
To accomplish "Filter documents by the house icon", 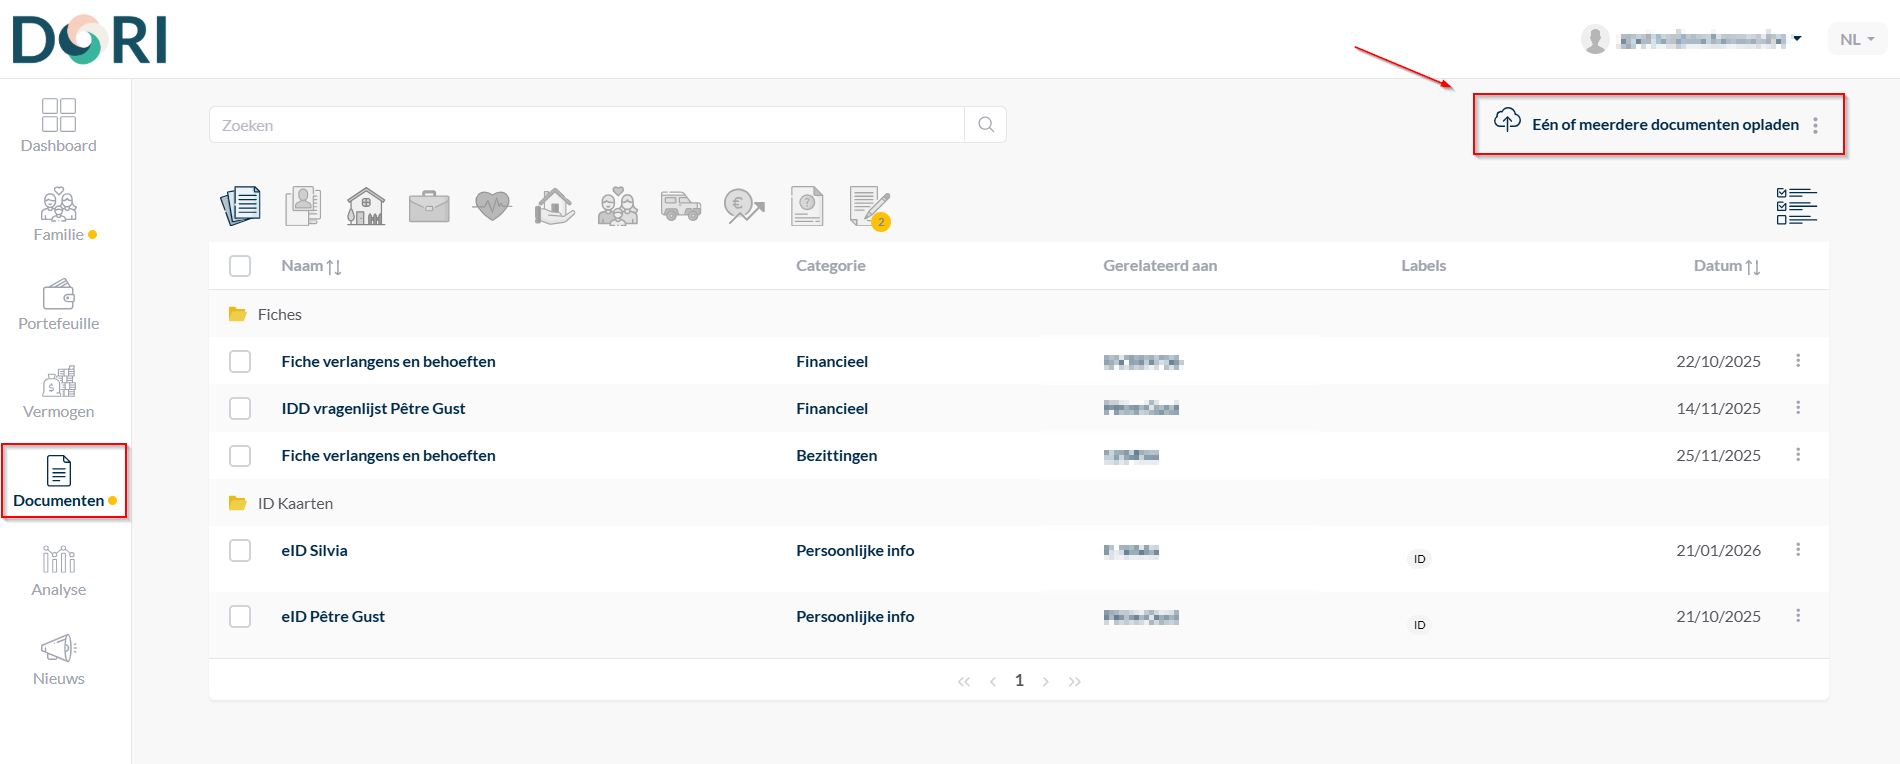I will pyautogui.click(x=366, y=206).
